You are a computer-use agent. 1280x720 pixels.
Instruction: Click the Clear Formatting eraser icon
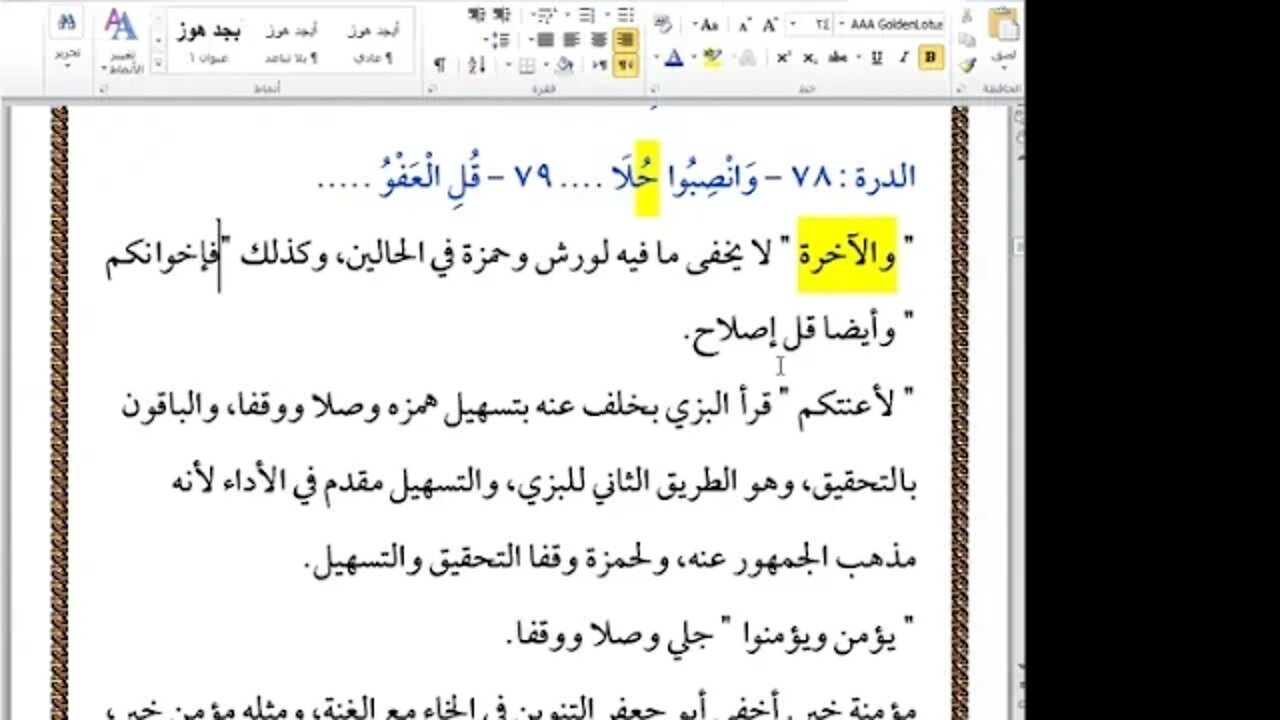(663, 24)
